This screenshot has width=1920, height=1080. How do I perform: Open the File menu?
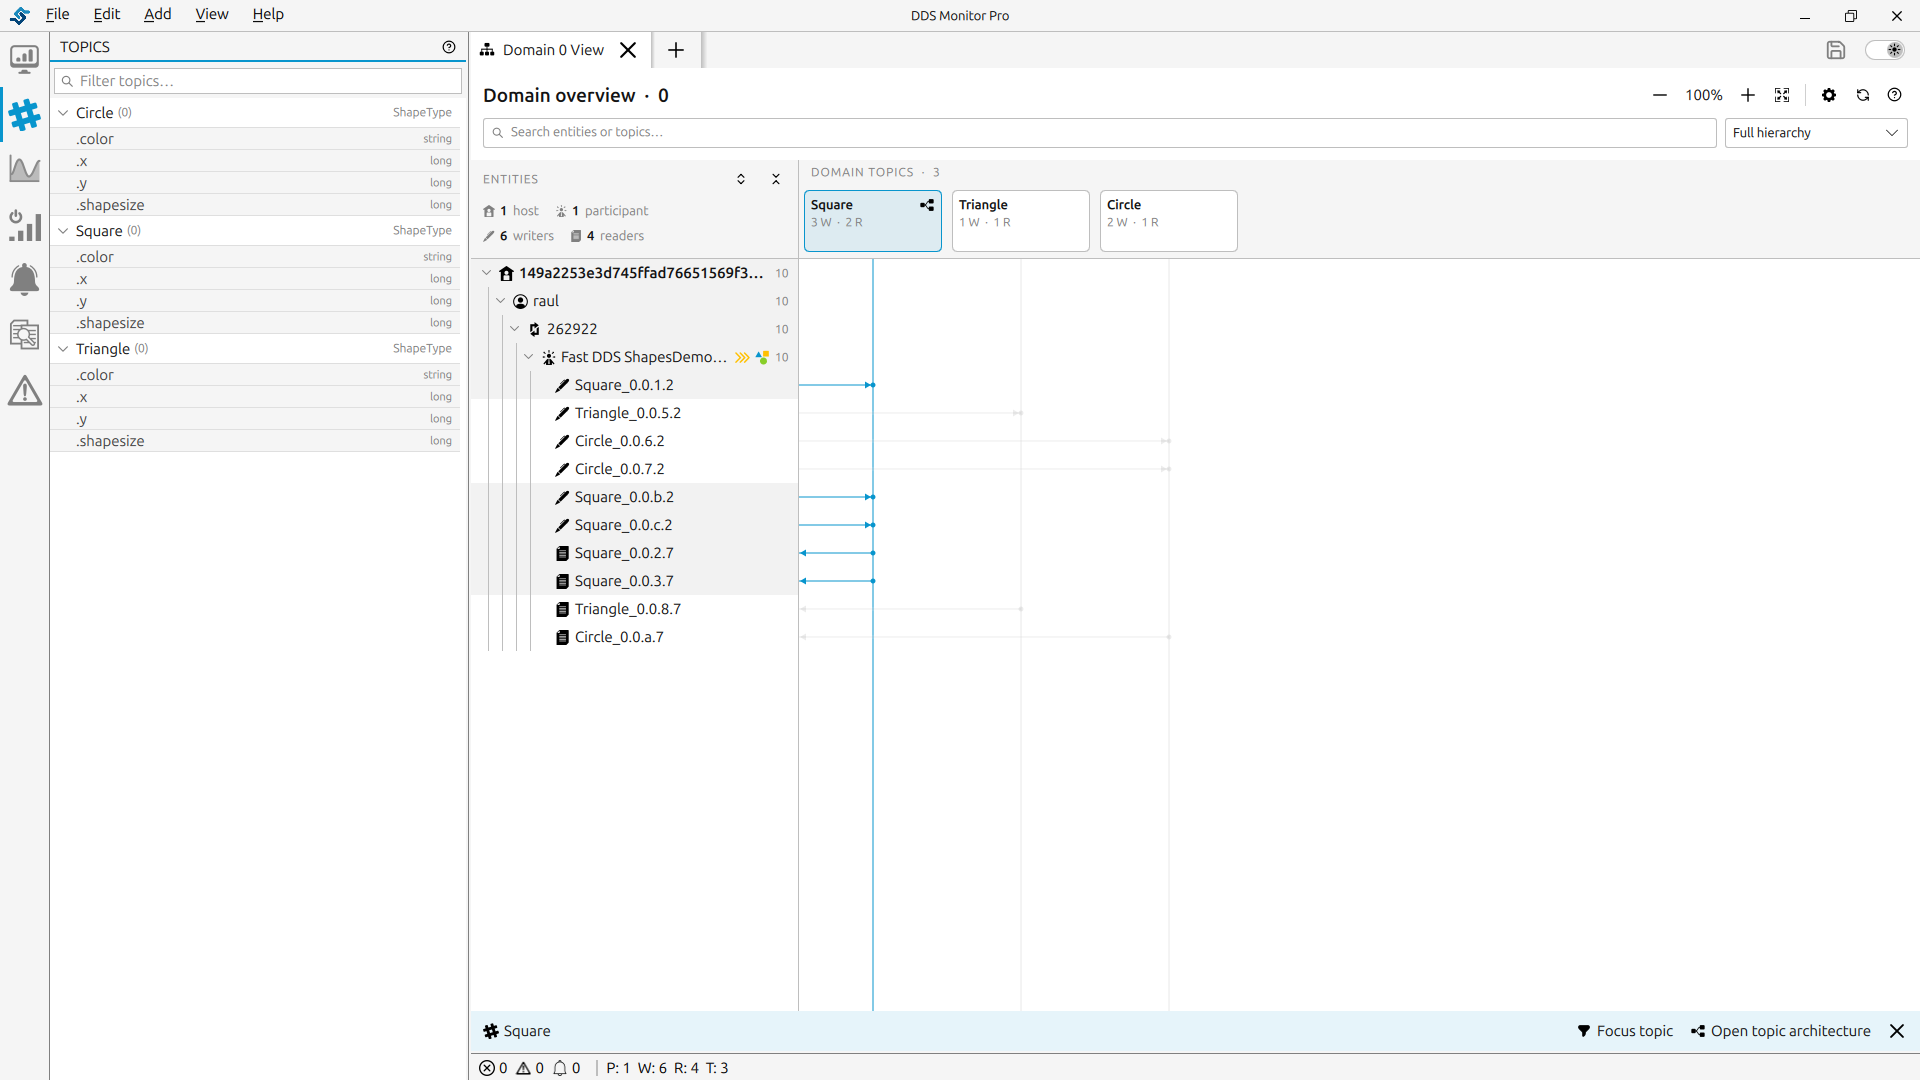point(58,14)
